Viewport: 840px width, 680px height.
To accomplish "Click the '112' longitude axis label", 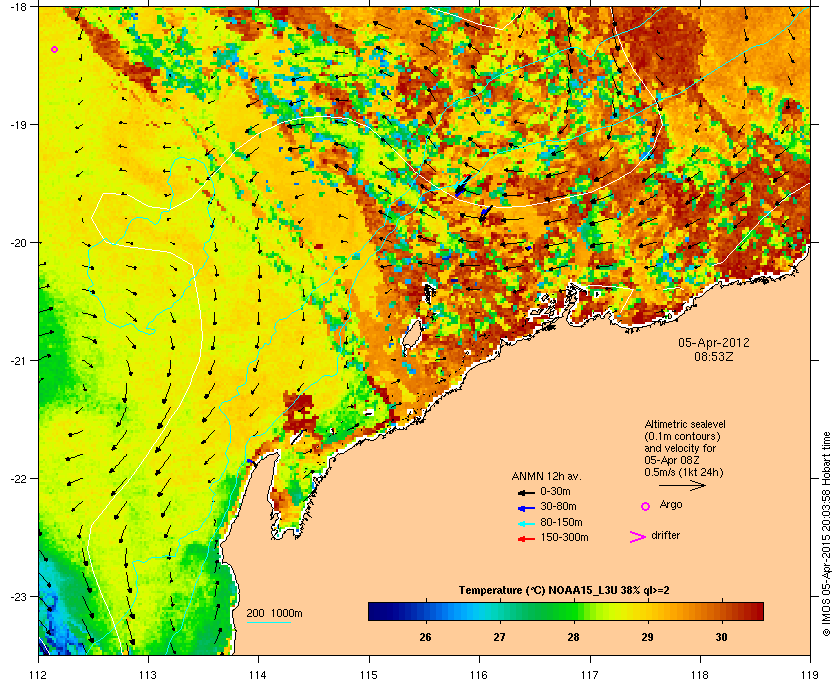I will pyautogui.click(x=38, y=674).
